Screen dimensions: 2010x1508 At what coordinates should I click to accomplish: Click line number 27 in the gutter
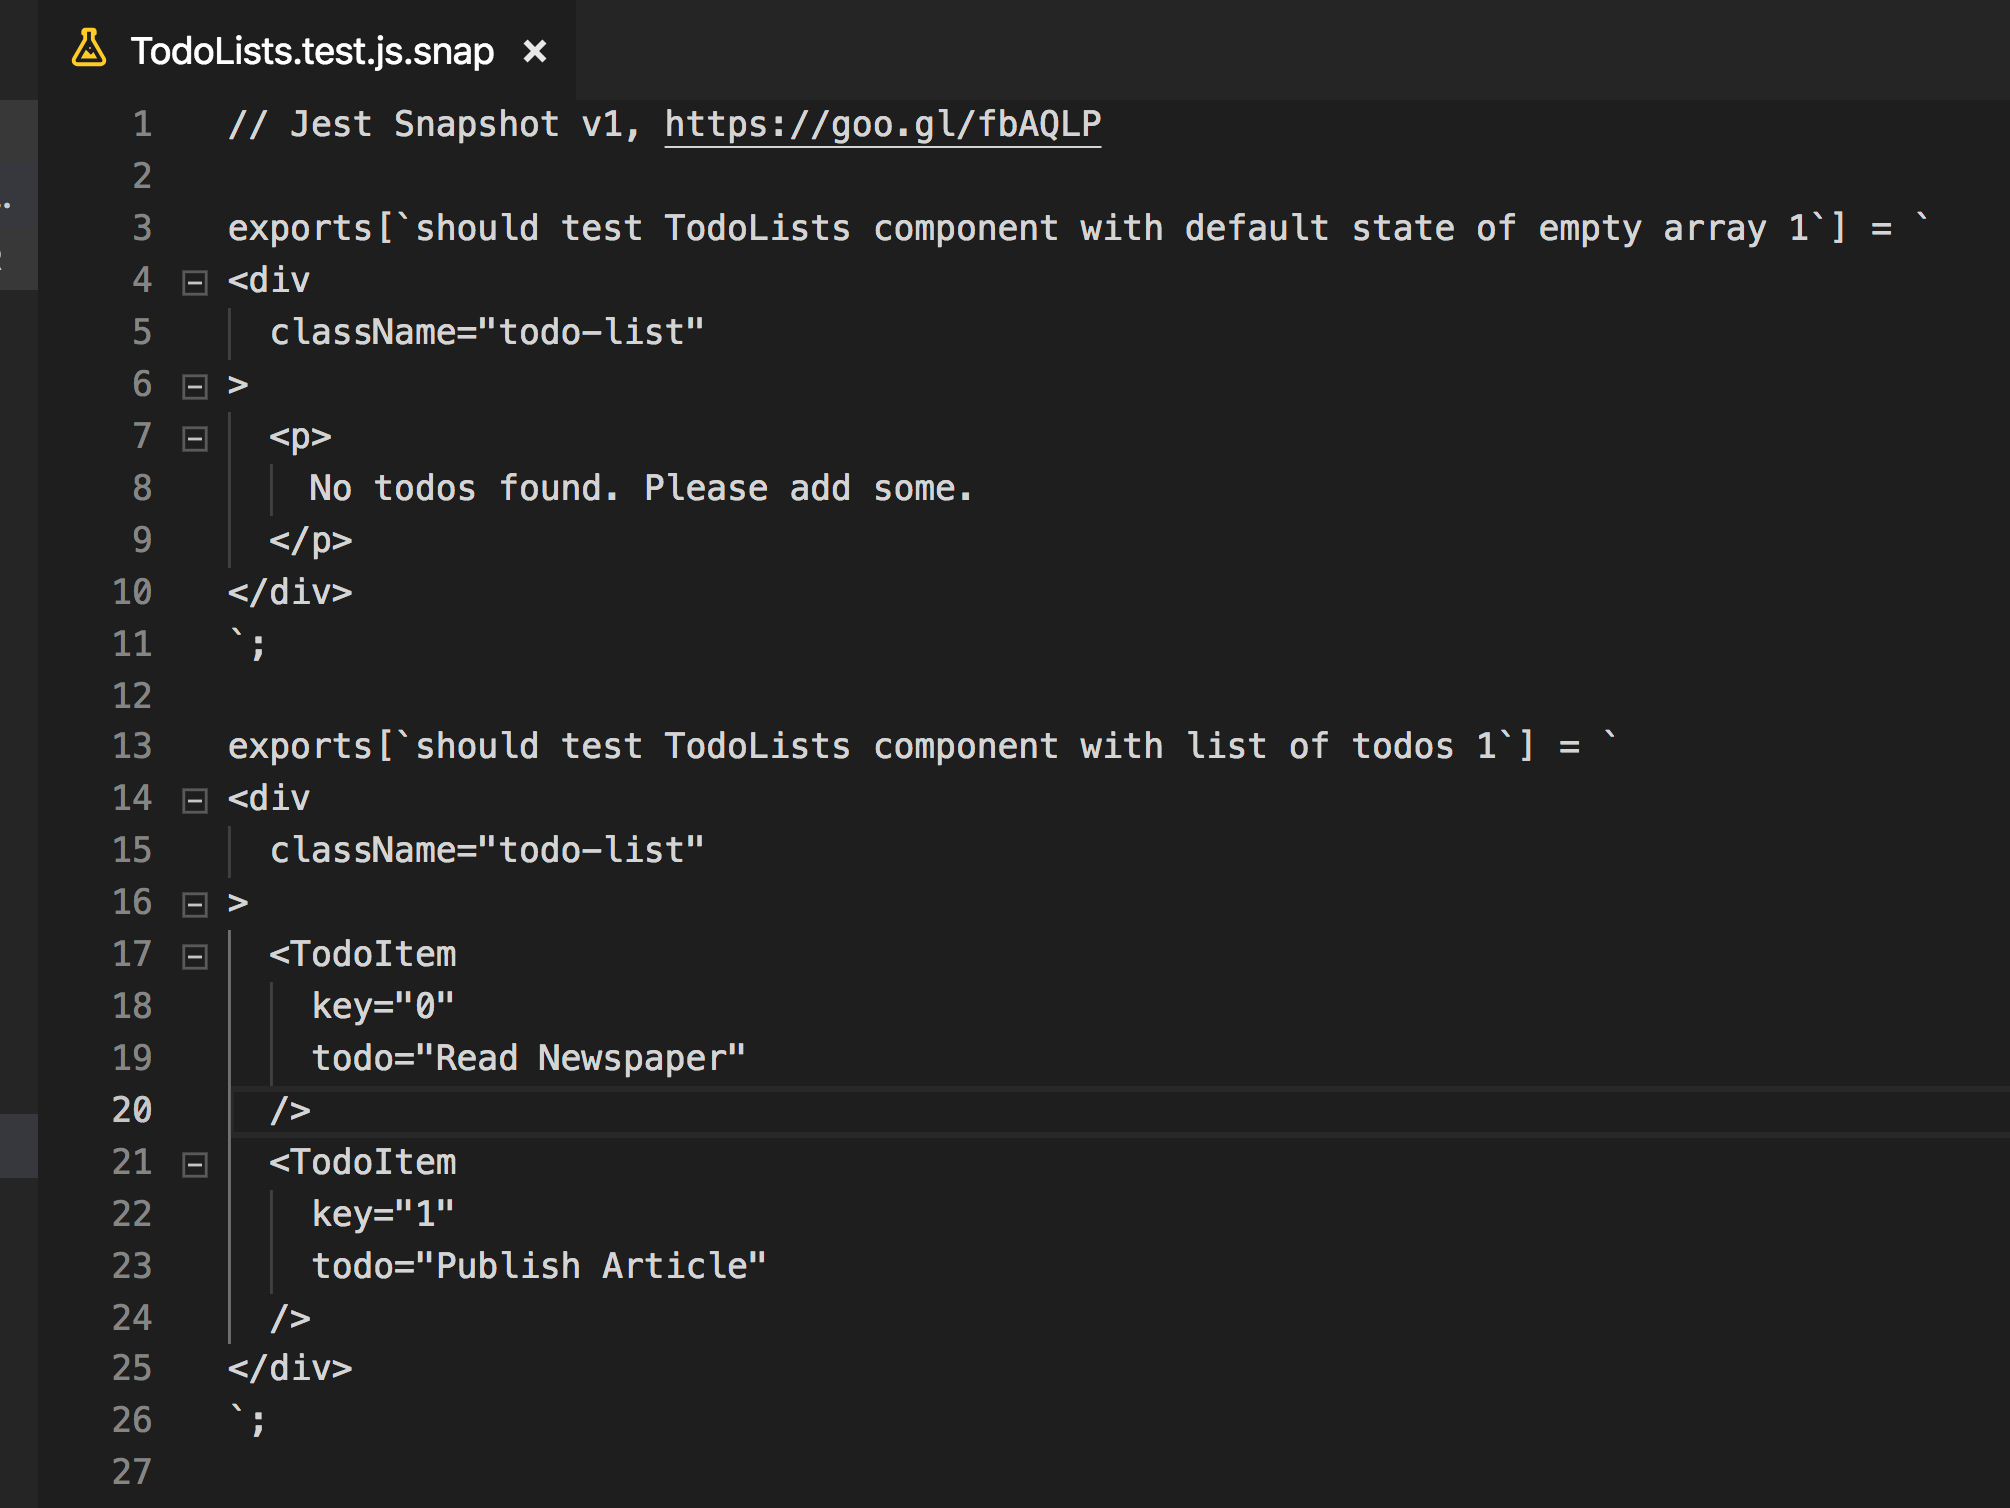tap(132, 1472)
